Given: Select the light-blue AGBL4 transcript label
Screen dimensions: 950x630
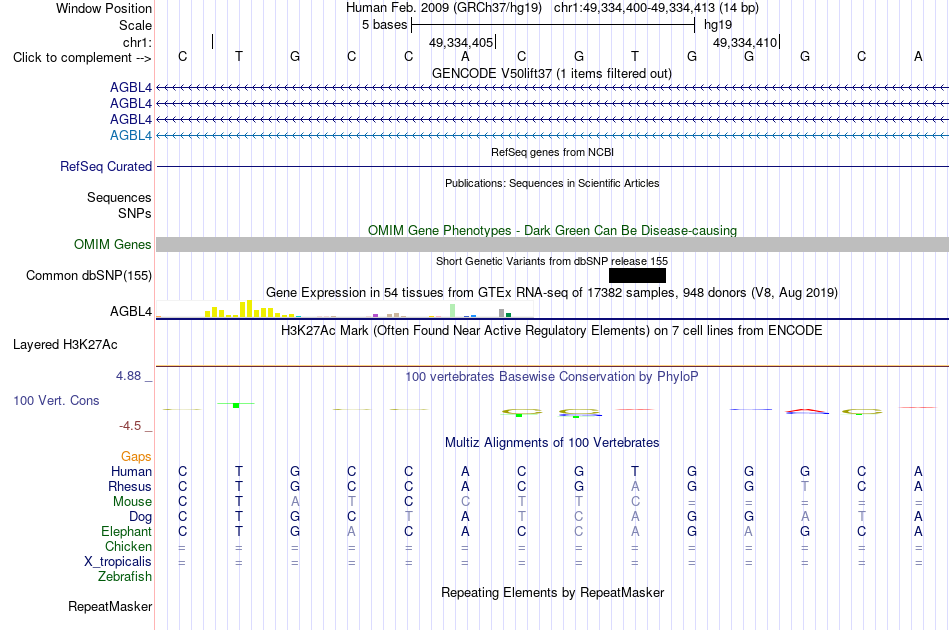Looking at the screenshot, I should [x=131, y=135].
